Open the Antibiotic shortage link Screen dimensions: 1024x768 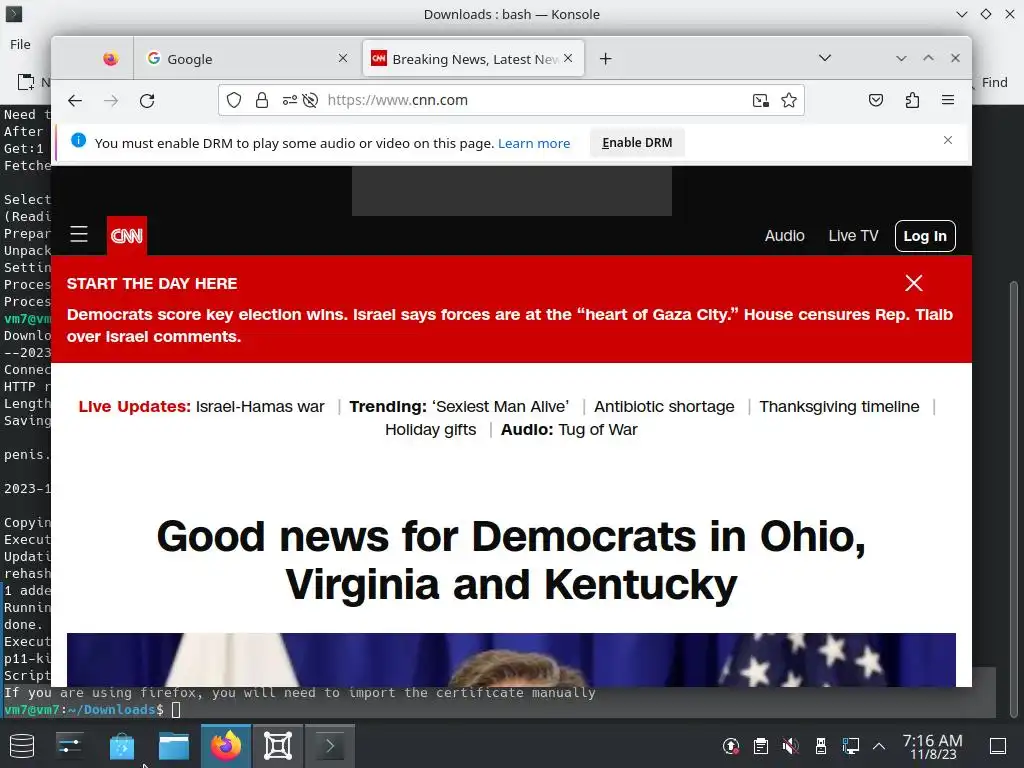[664, 406]
